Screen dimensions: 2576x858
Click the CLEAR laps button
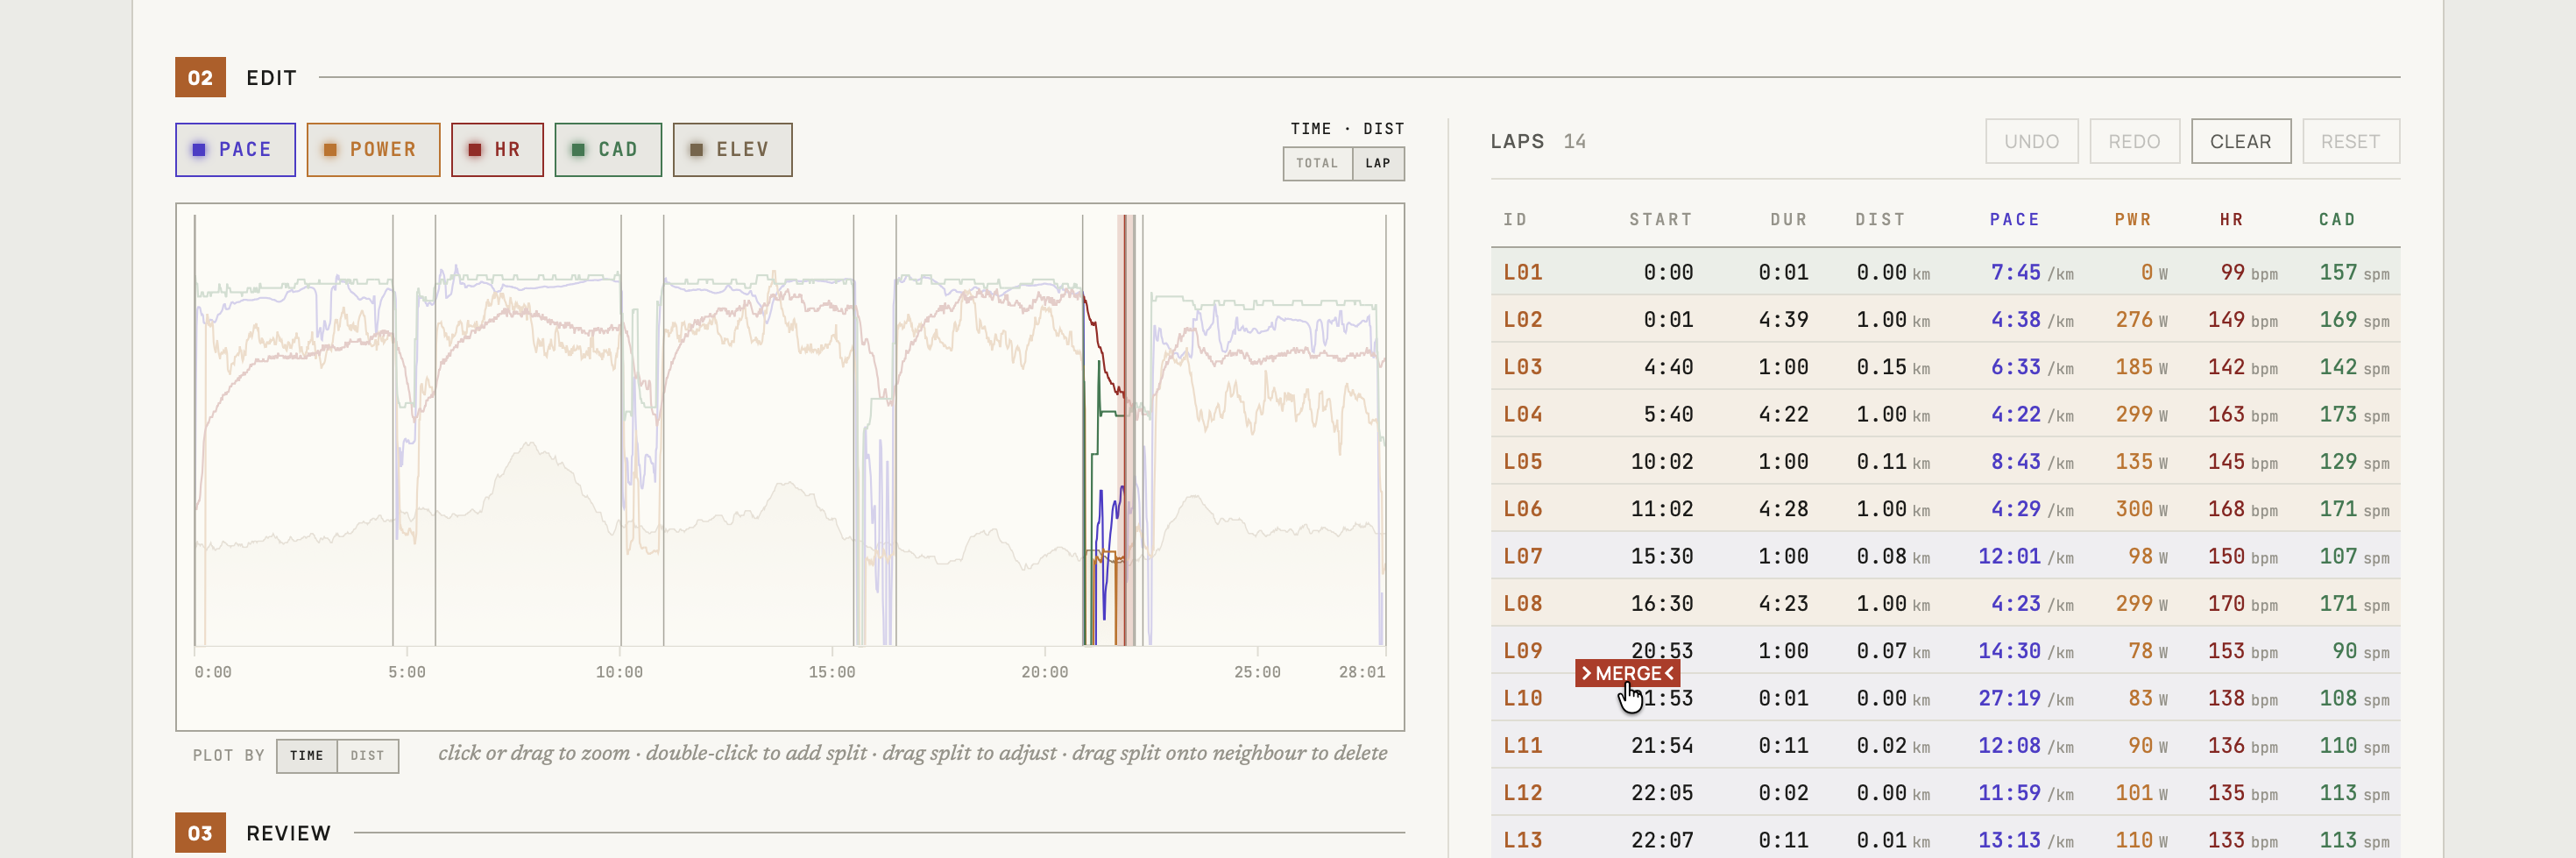point(2240,142)
